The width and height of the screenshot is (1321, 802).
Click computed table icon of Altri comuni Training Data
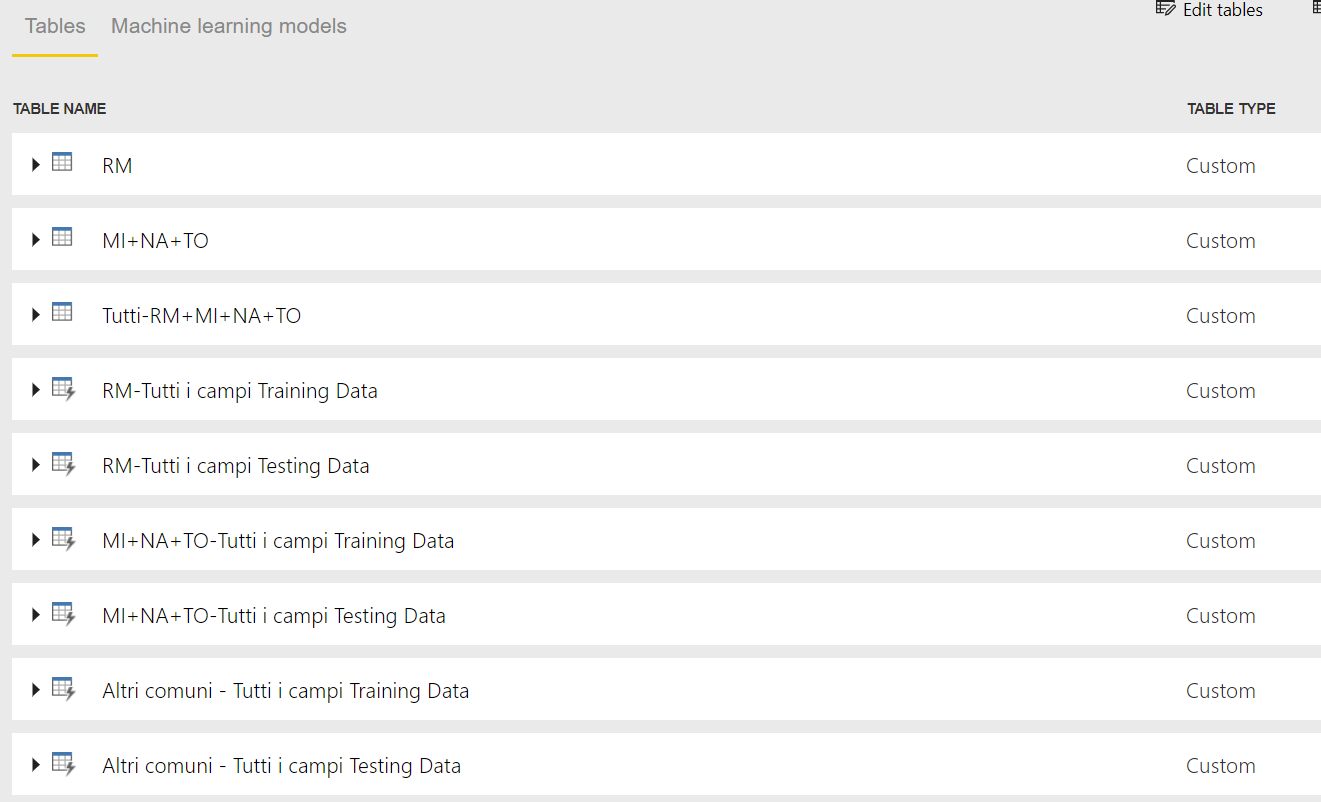pyautogui.click(x=64, y=689)
